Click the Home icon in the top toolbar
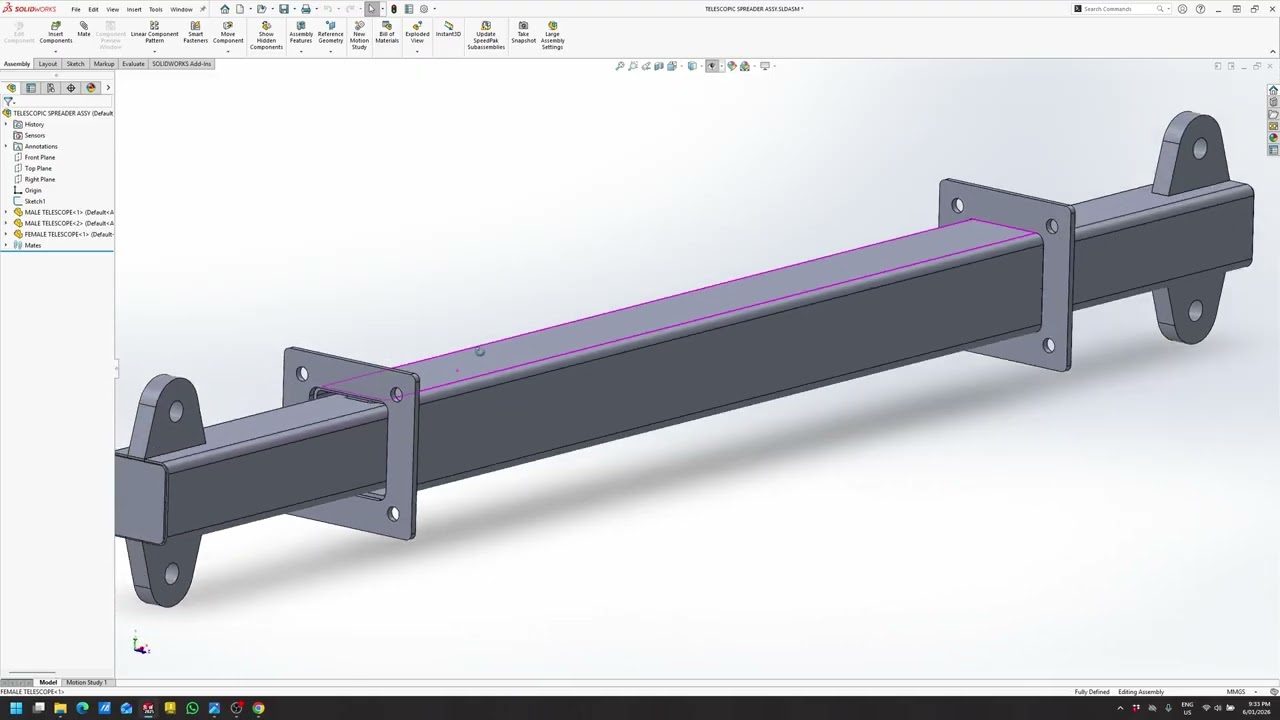The image size is (1280, 720). (224, 9)
